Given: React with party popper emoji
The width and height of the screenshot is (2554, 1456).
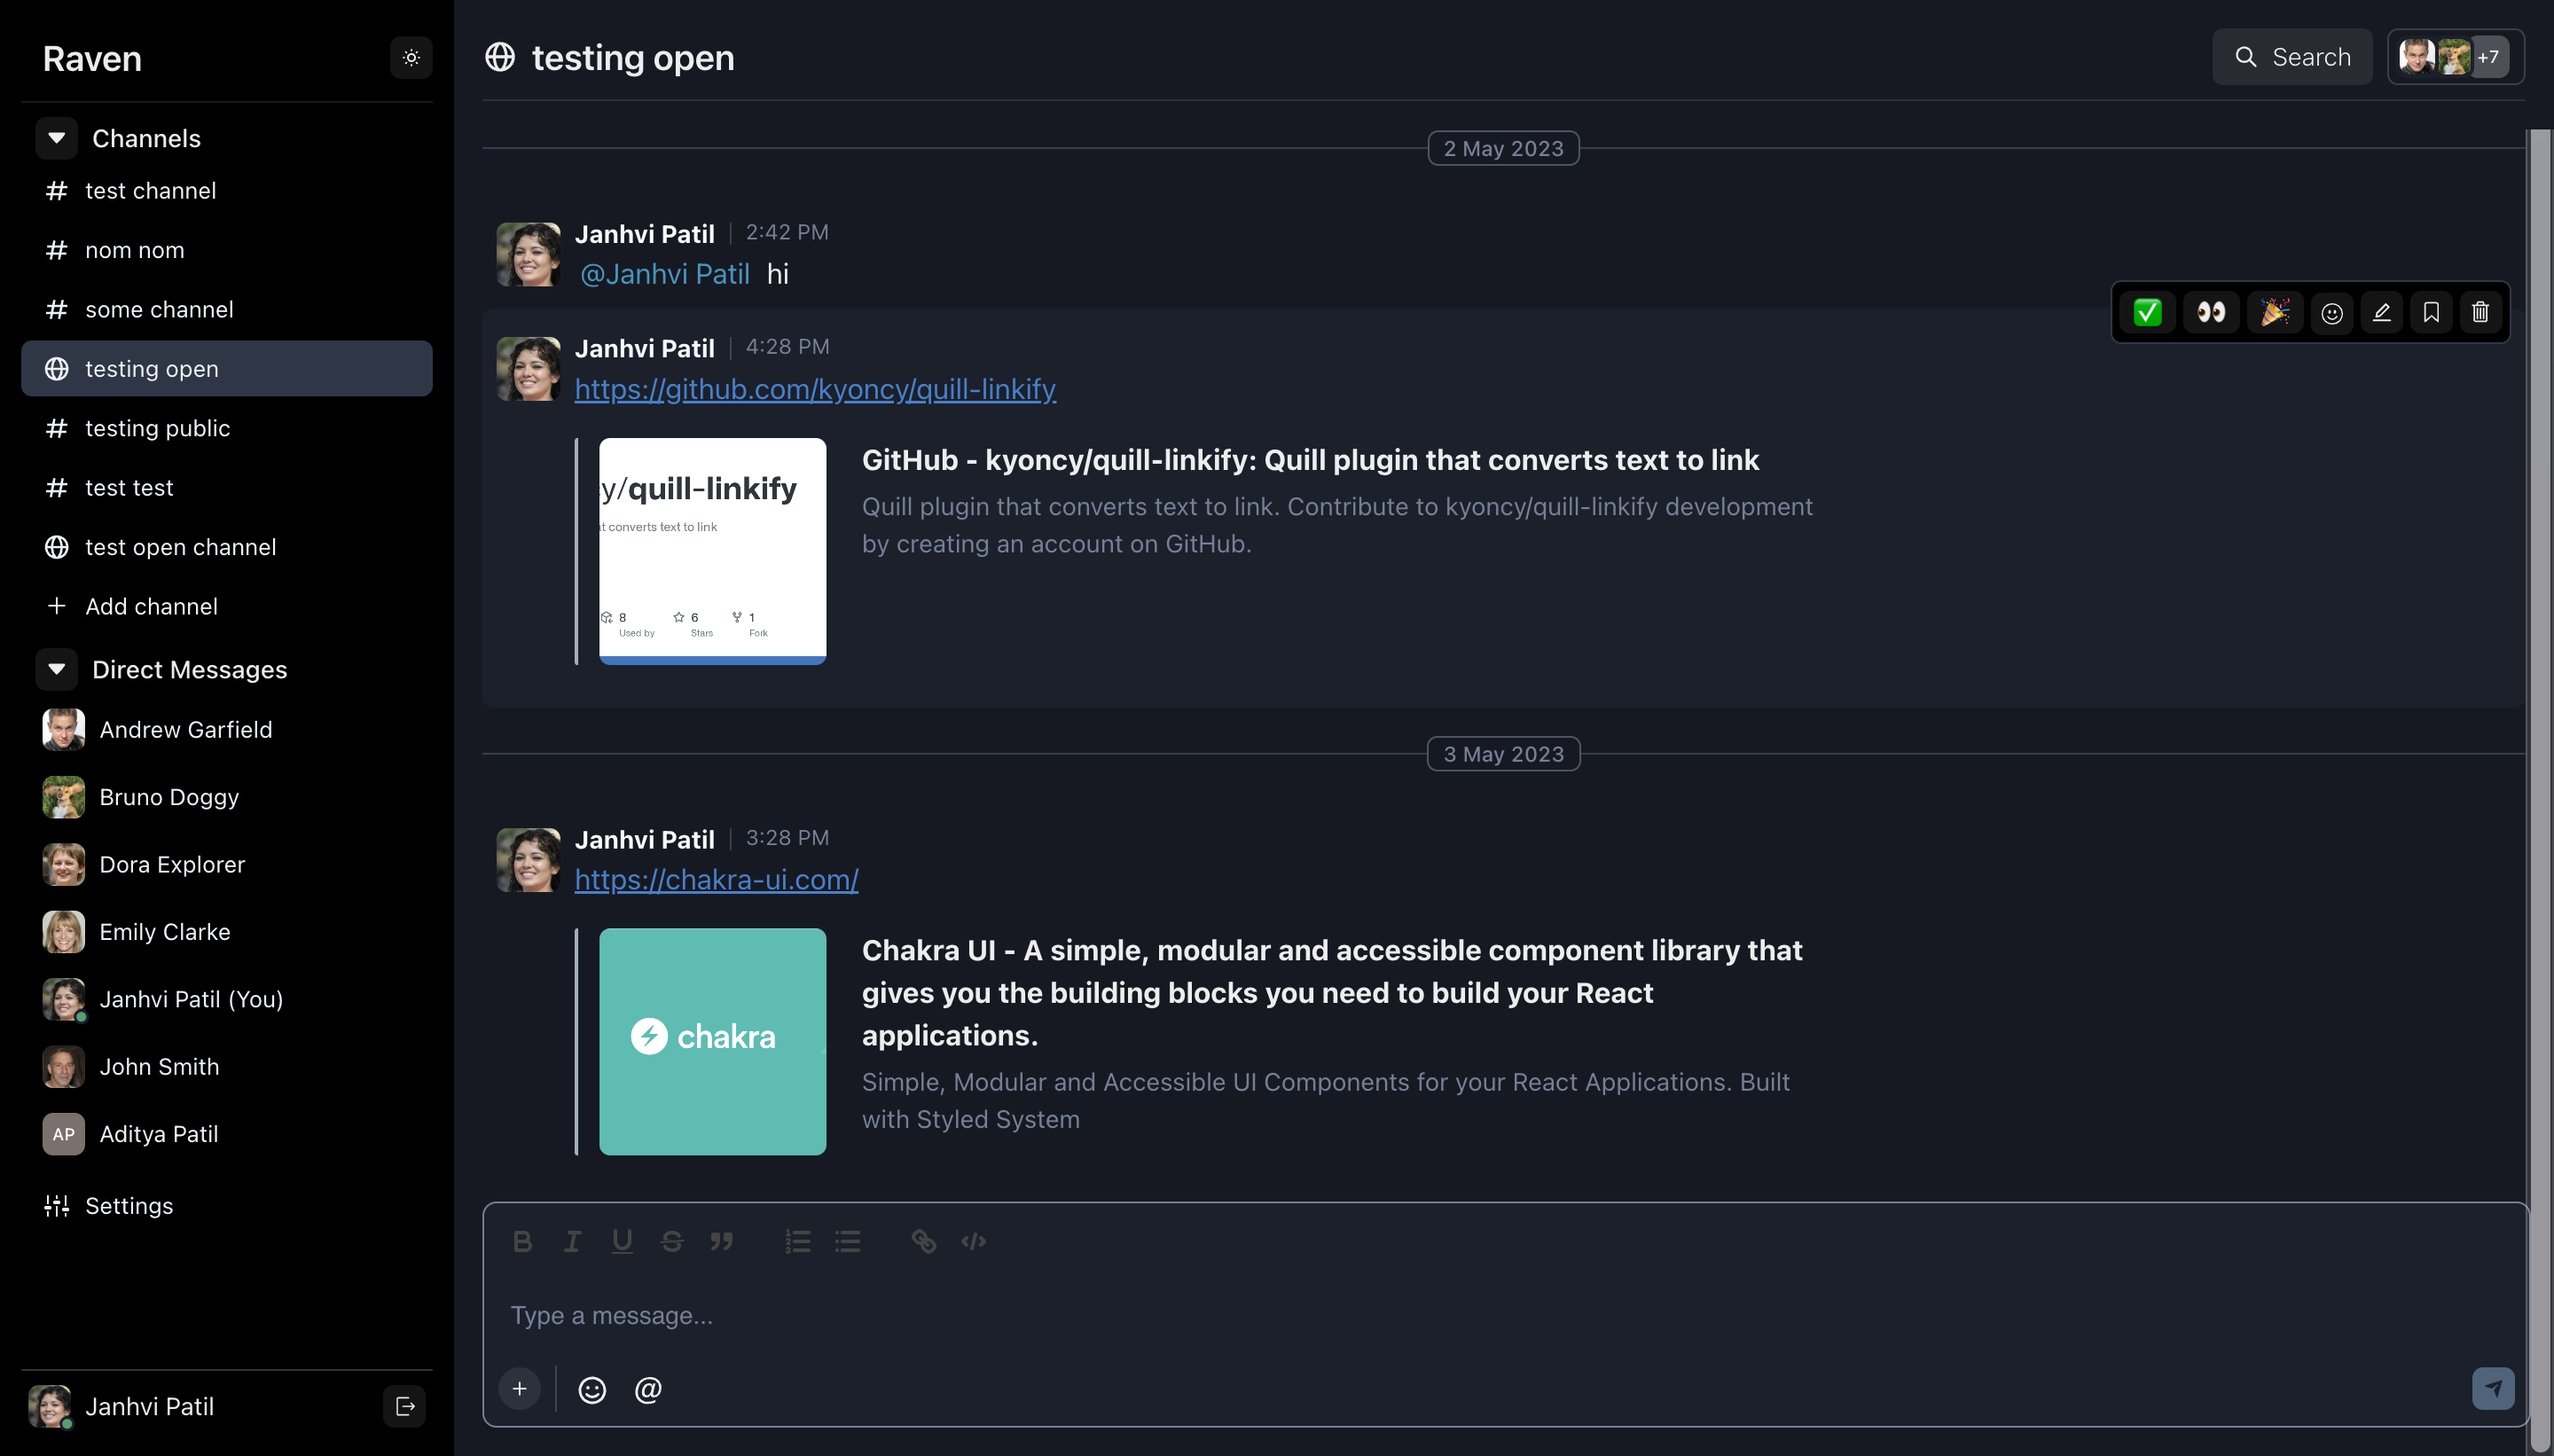Looking at the screenshot, I should pyautogui.click(x=2274, y=312).
